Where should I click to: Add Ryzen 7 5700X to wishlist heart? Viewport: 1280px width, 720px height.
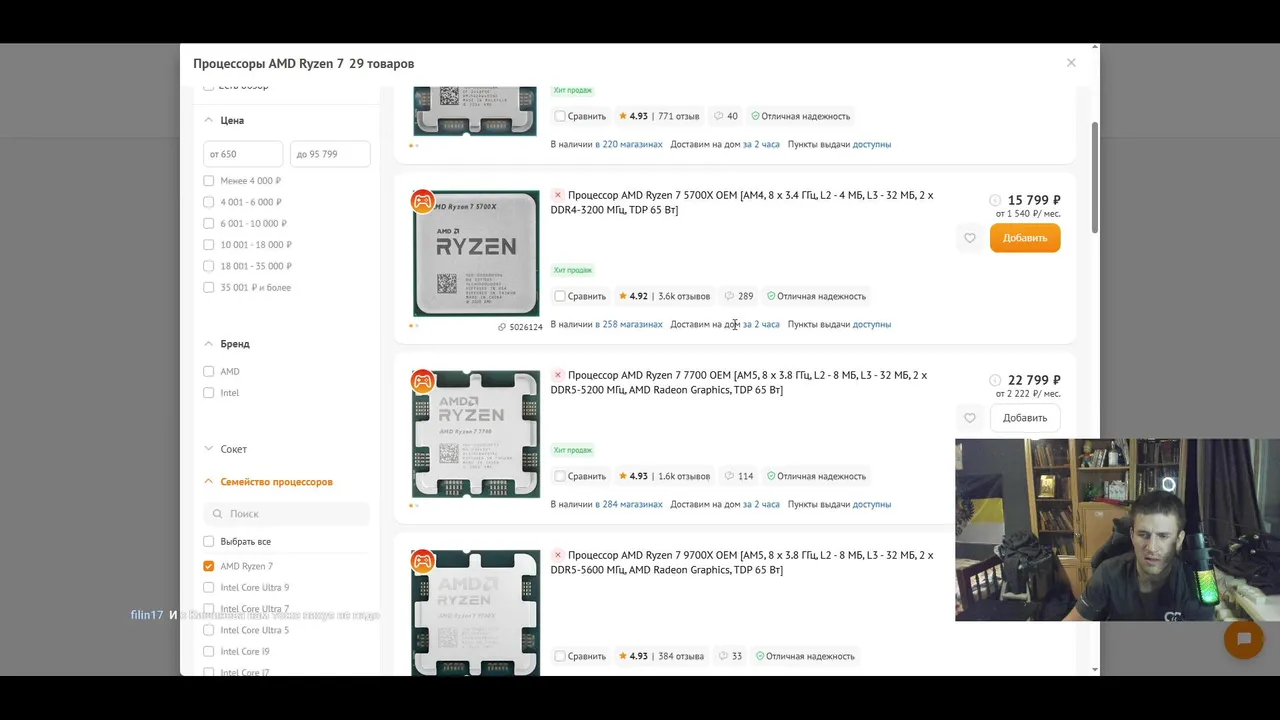coord(969,238)
